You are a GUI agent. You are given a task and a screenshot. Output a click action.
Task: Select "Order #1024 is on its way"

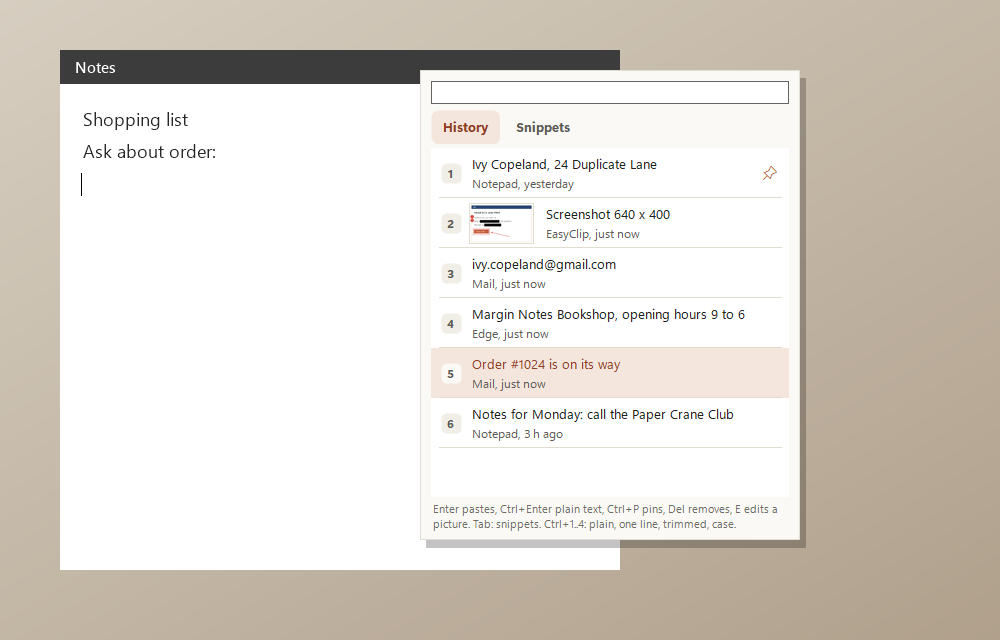(610, 373)
